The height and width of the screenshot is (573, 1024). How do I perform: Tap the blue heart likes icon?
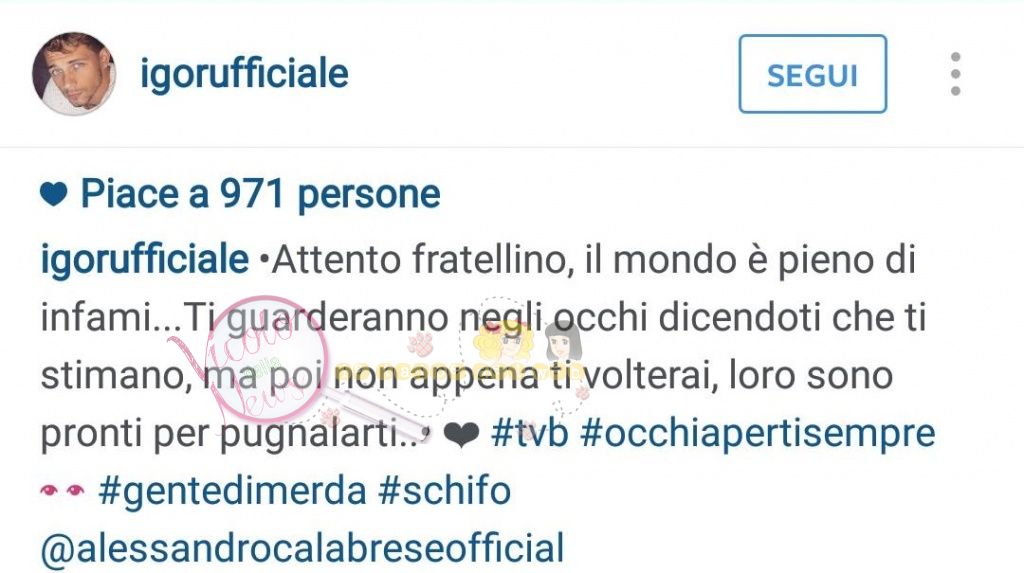pyautogui.click(x=54, y=194)
